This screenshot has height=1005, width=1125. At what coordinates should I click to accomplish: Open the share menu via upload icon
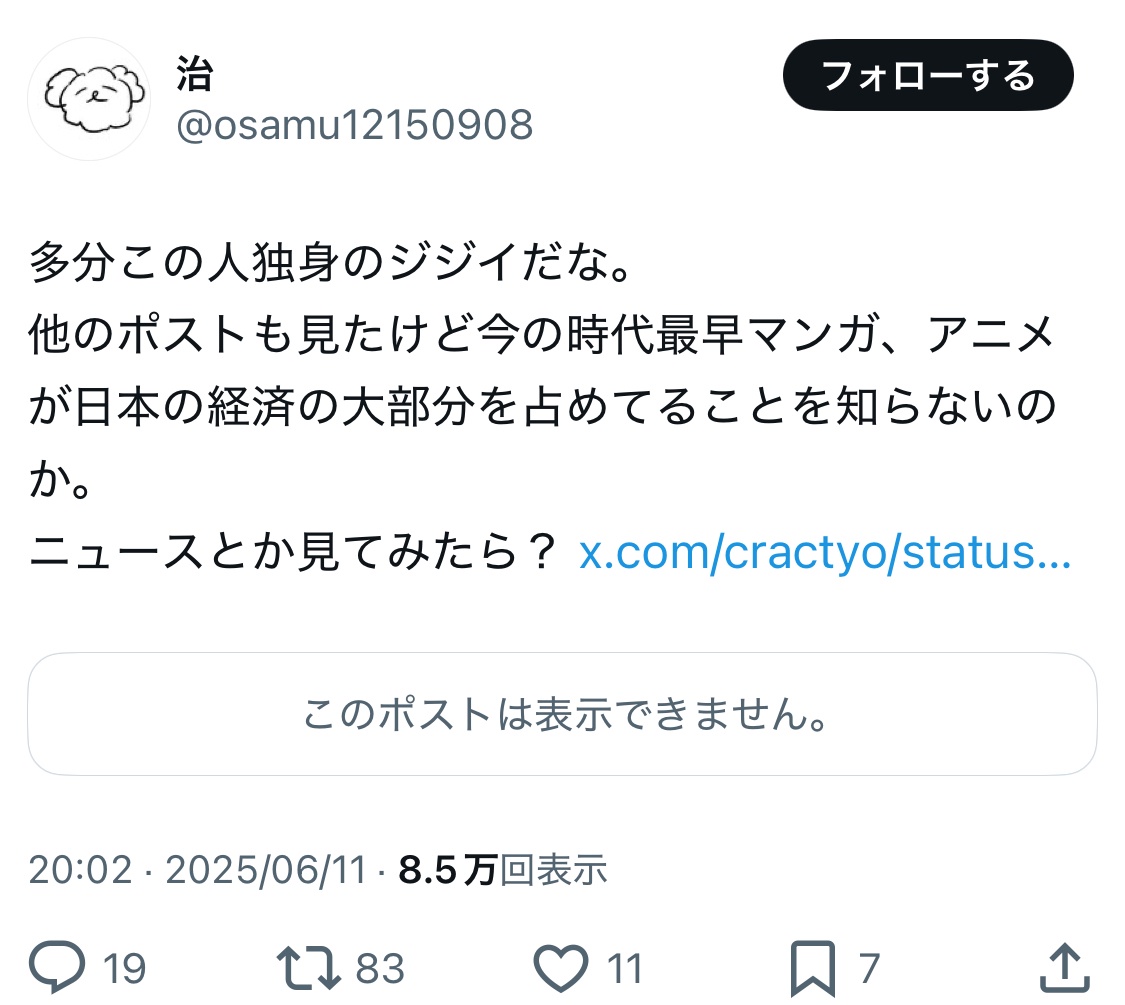(1061, 967)
